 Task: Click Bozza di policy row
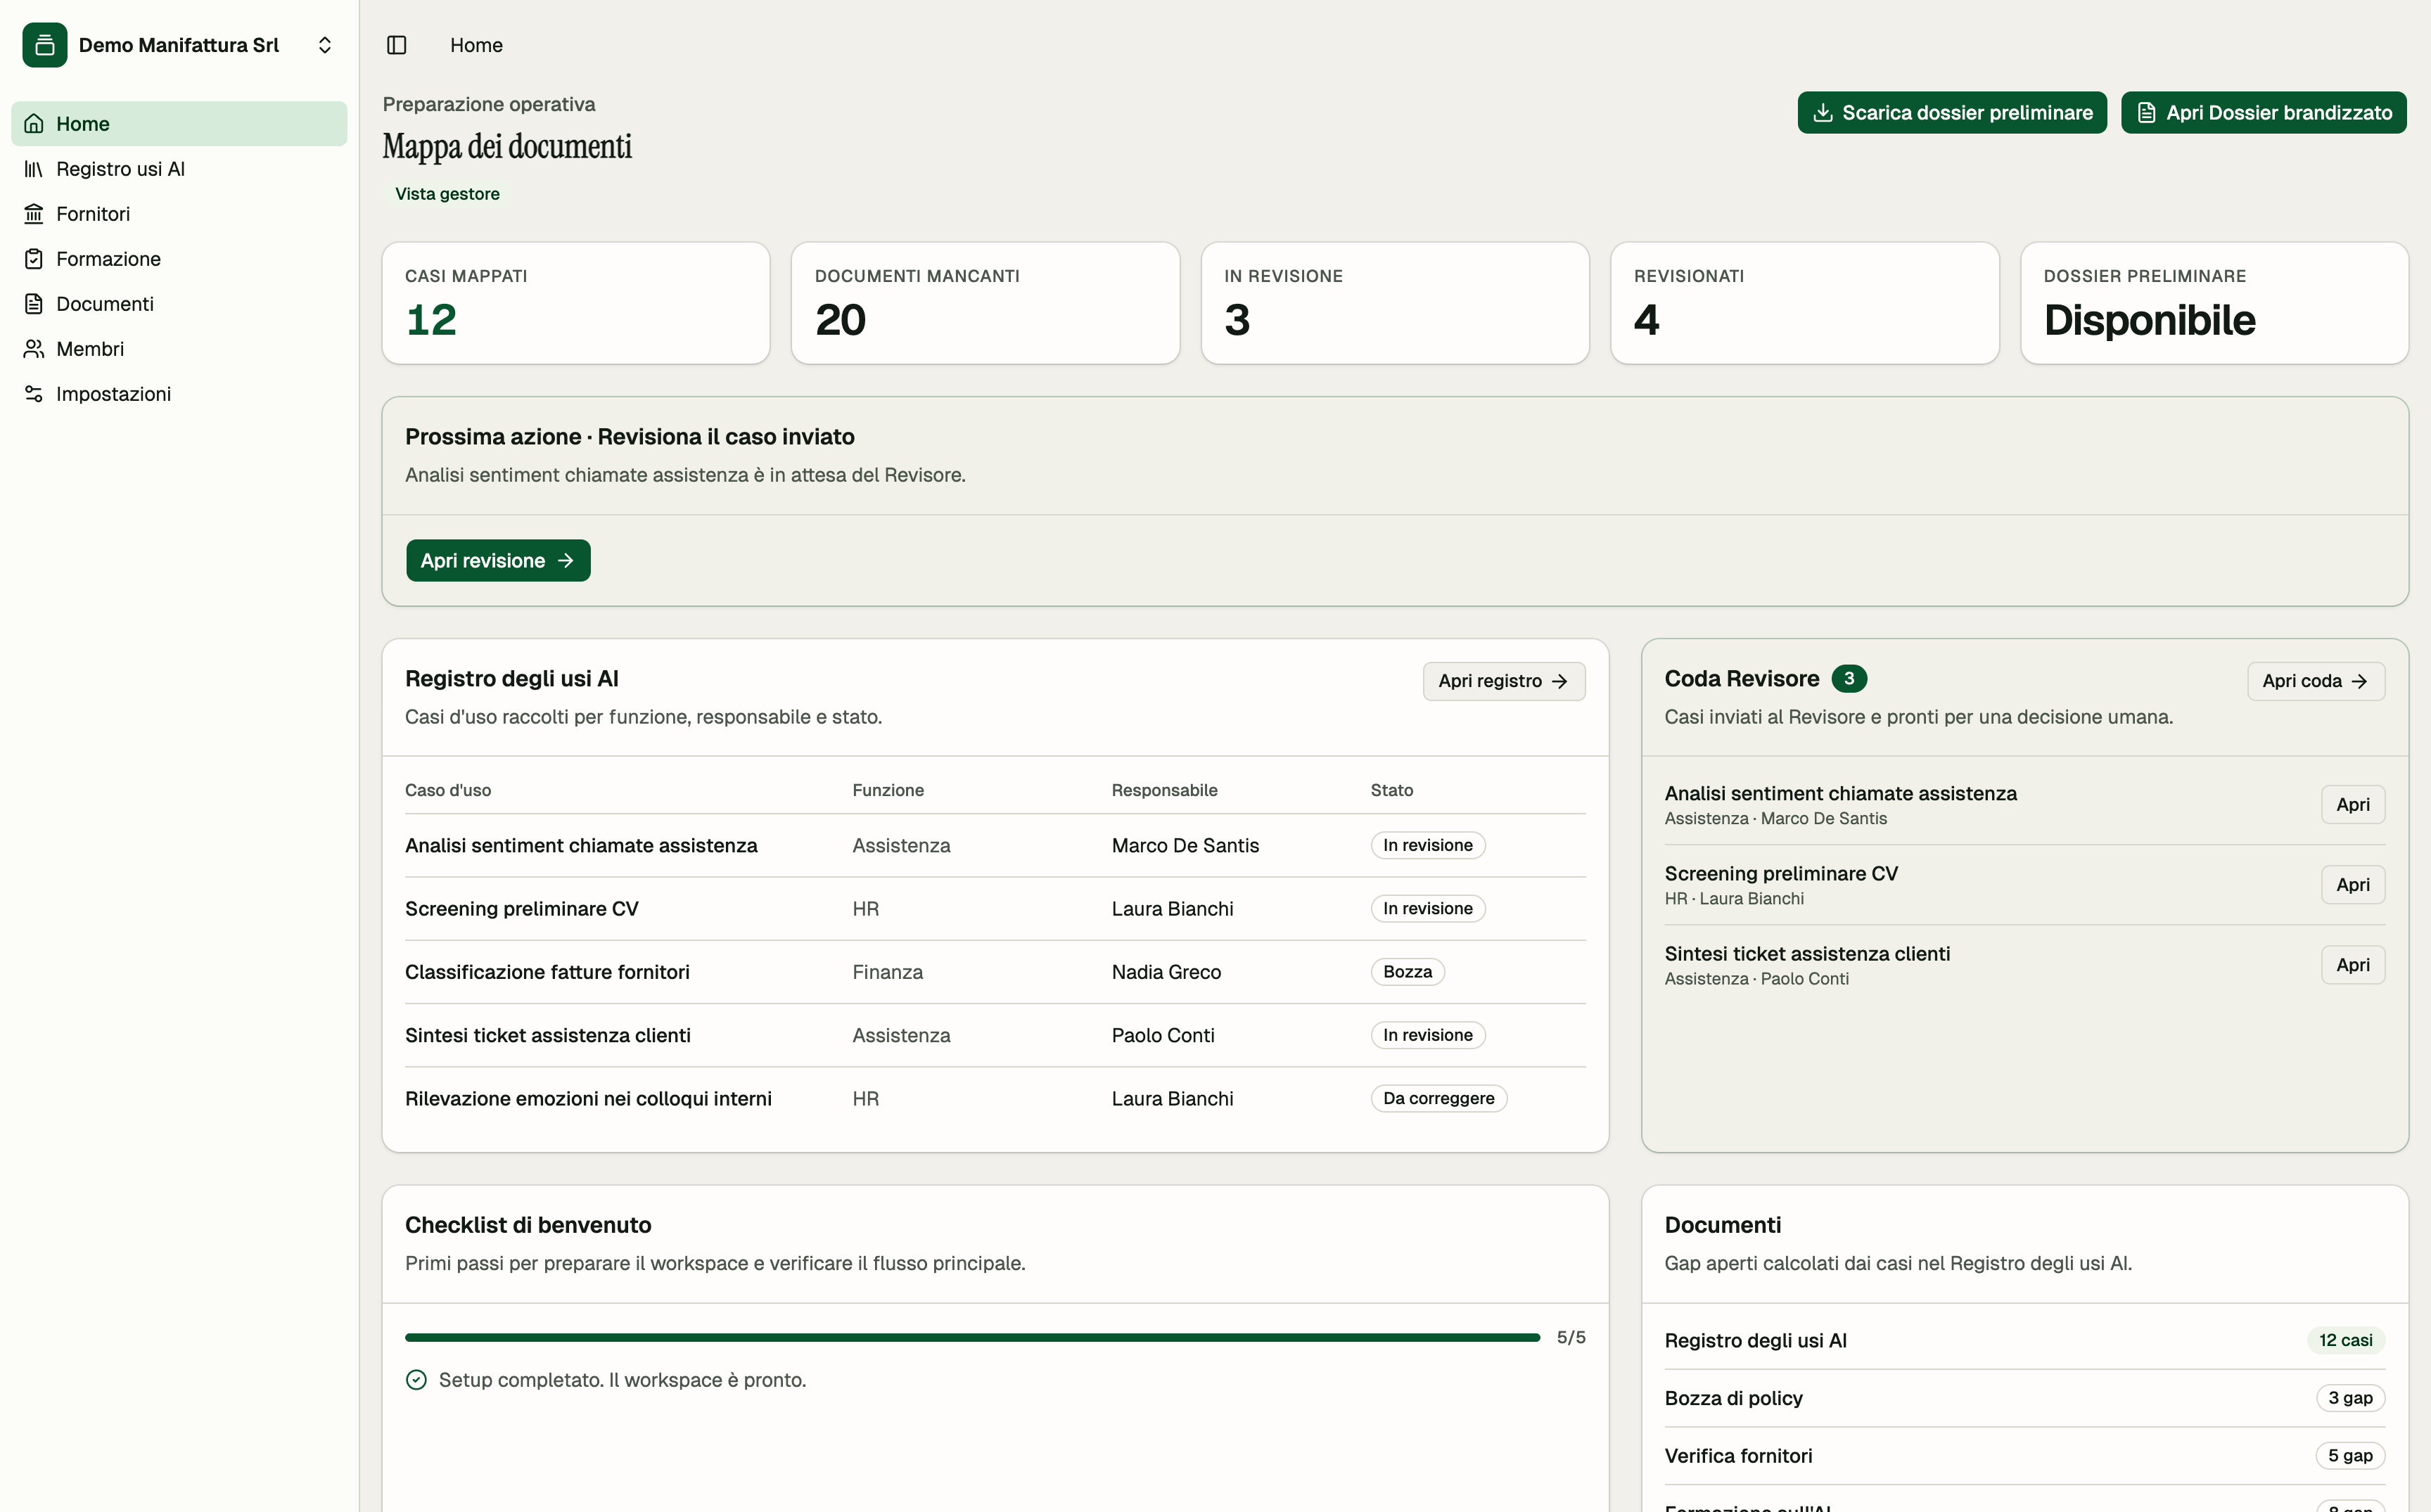[2025, 1399]
